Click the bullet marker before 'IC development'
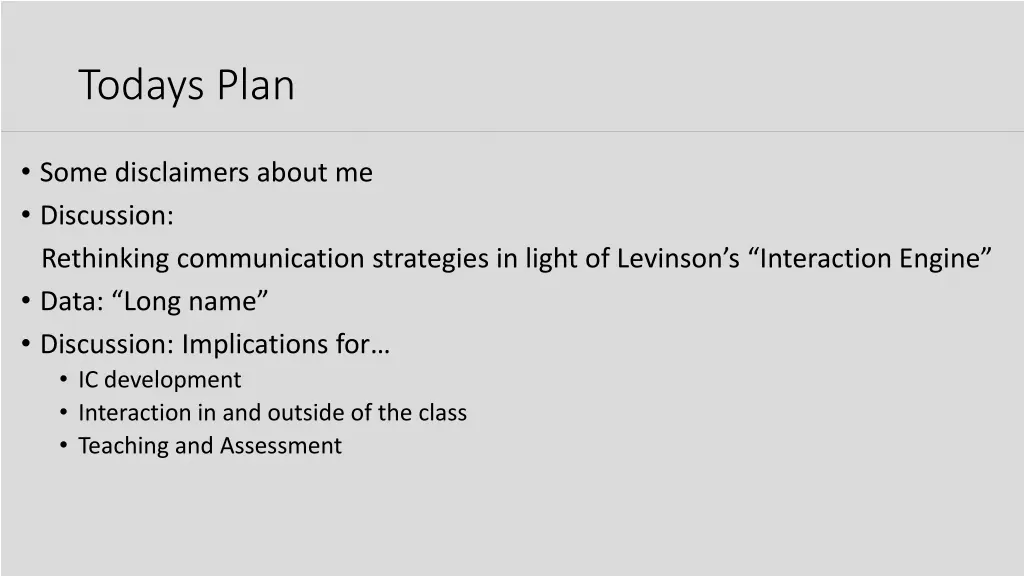Screen dimensions: 1024x576 pyautogui.click(x=63, y=379)
